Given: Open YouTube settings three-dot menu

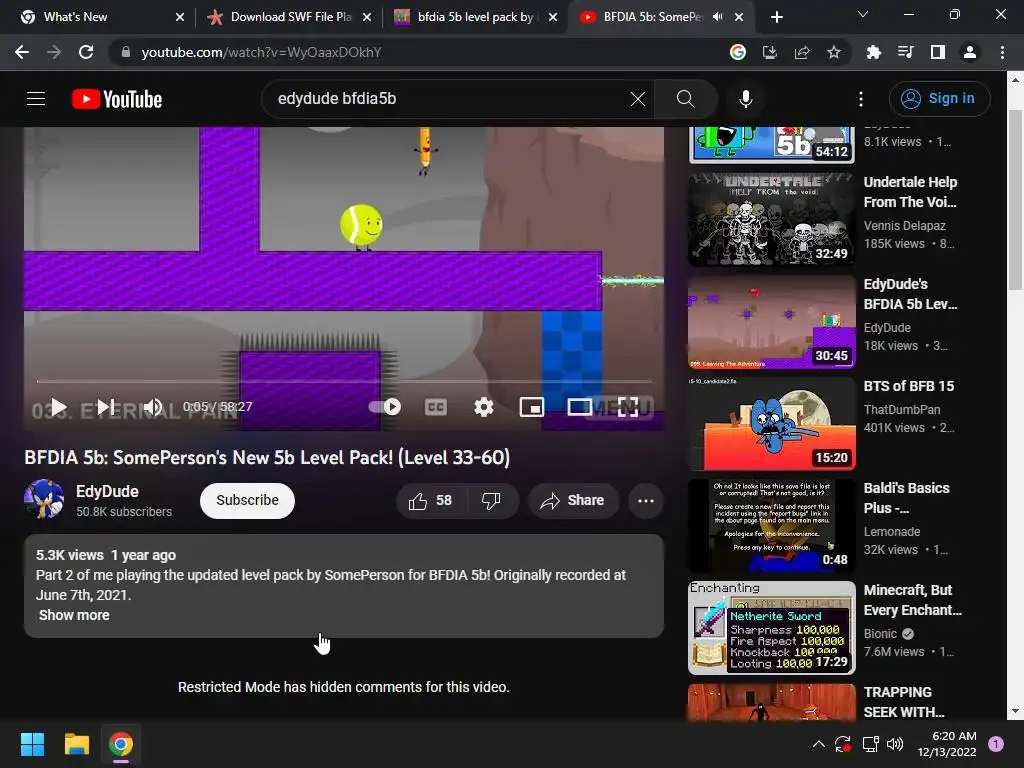Looking at the screenshot, I should 861,99.
